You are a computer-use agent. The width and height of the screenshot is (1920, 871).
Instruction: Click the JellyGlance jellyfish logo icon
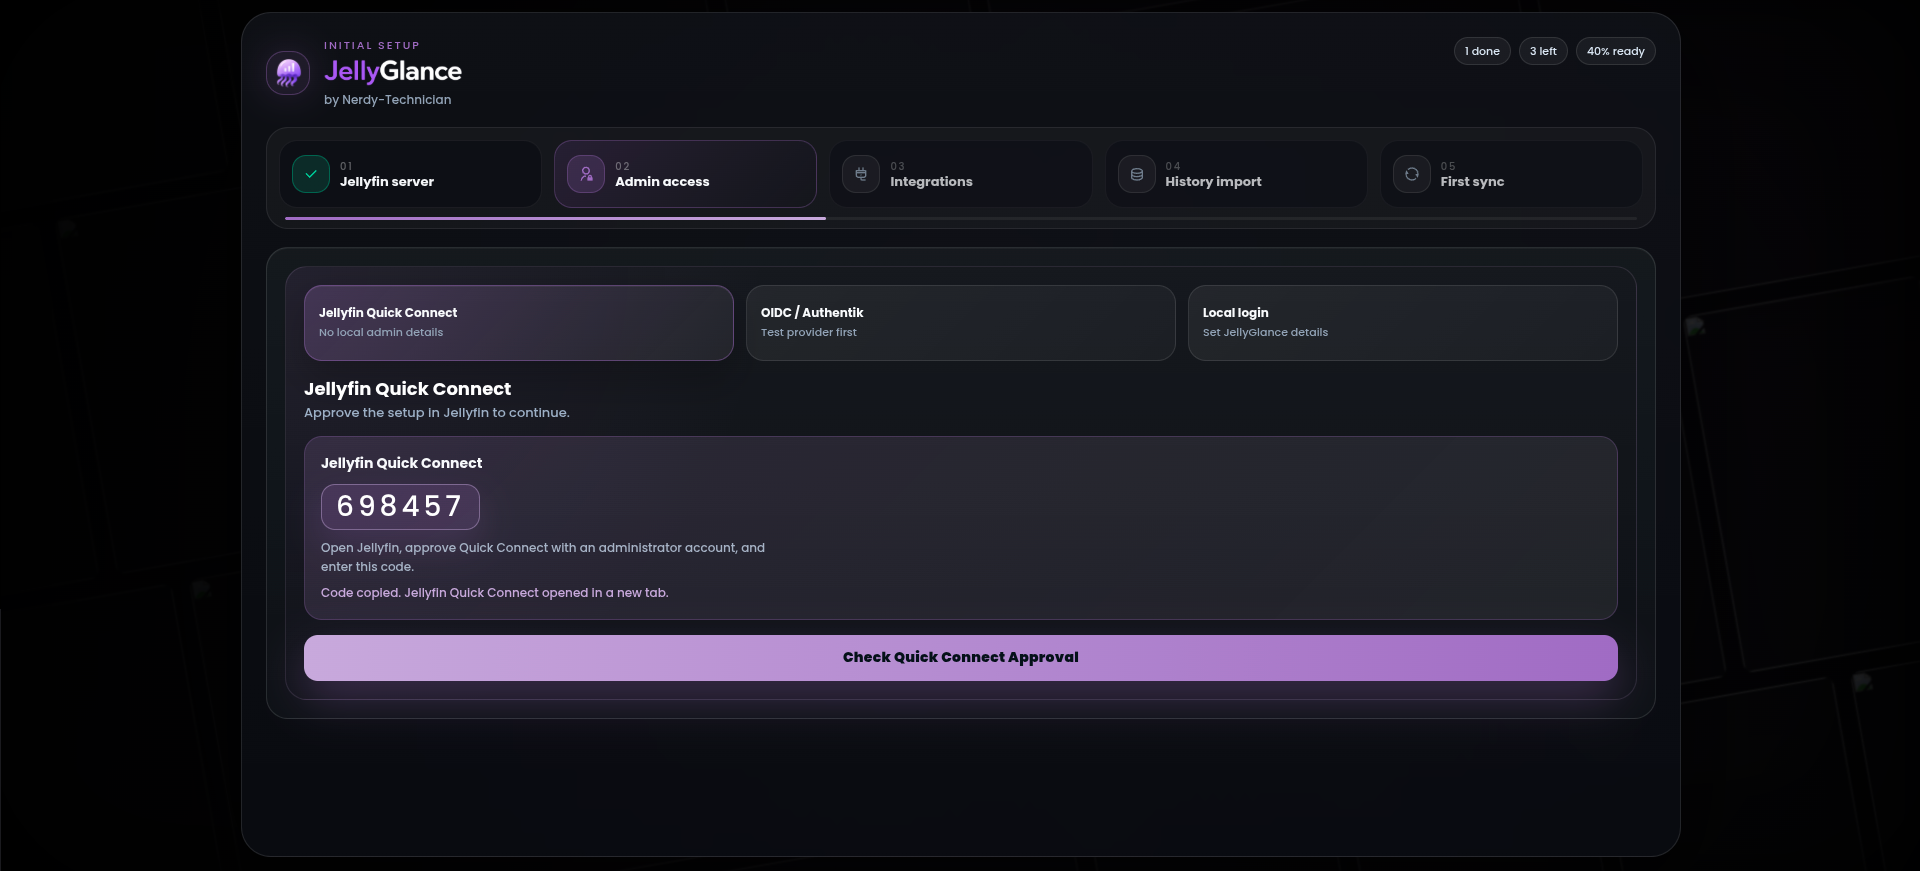pos(288,73)
